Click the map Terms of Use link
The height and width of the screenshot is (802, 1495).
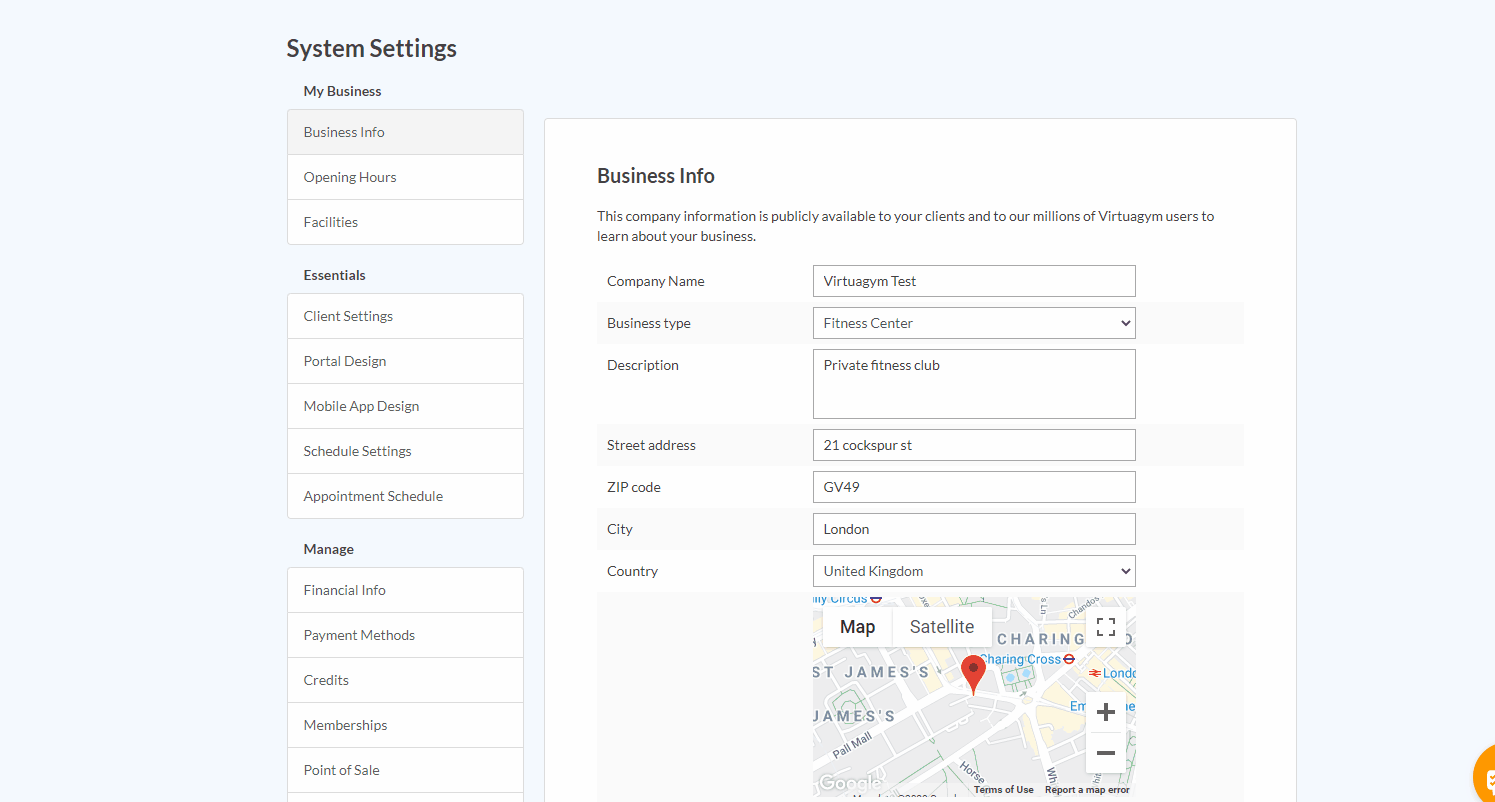(x=1003, y=790)
